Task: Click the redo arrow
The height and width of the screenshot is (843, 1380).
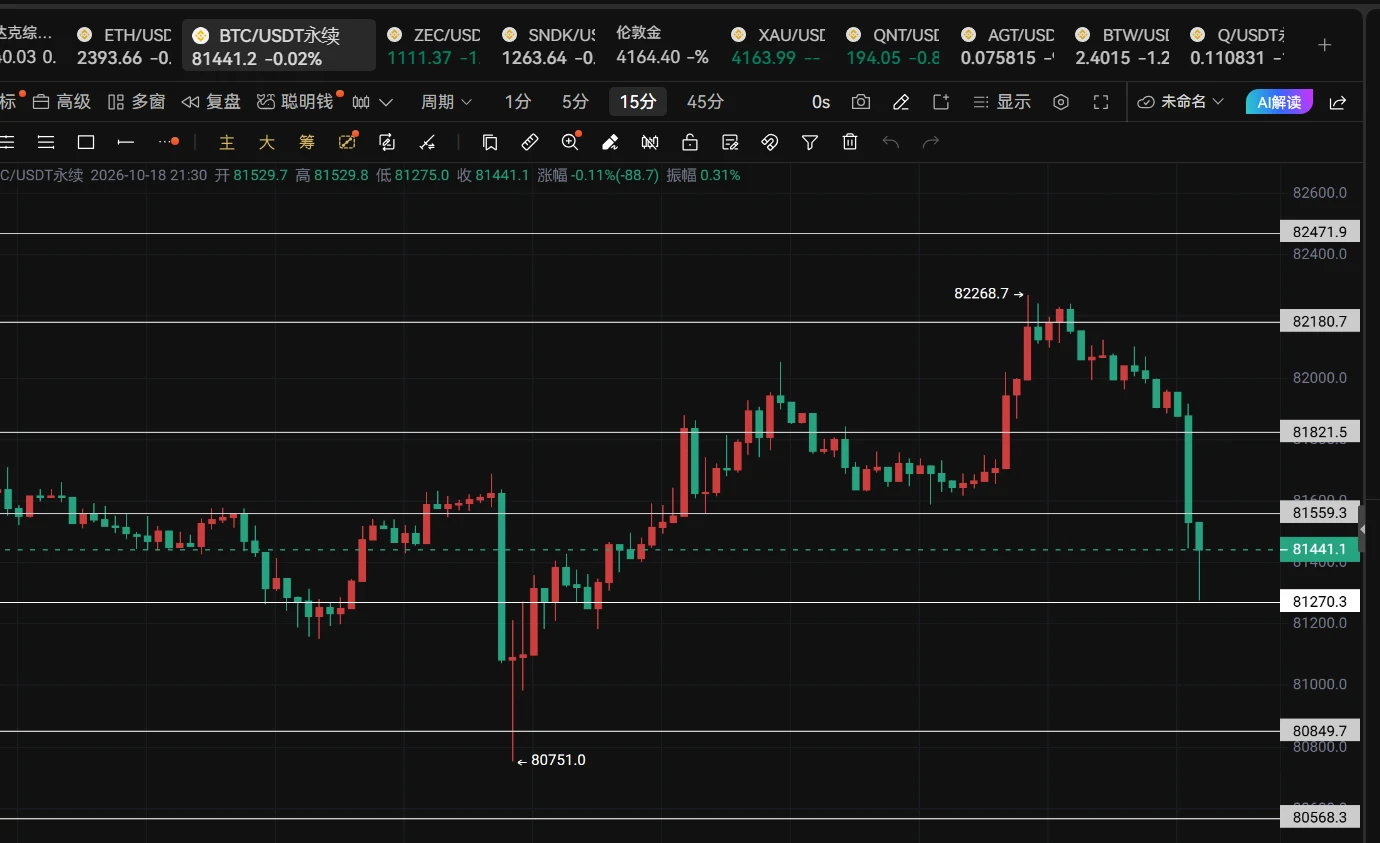Action: click(x=930, y=142)
